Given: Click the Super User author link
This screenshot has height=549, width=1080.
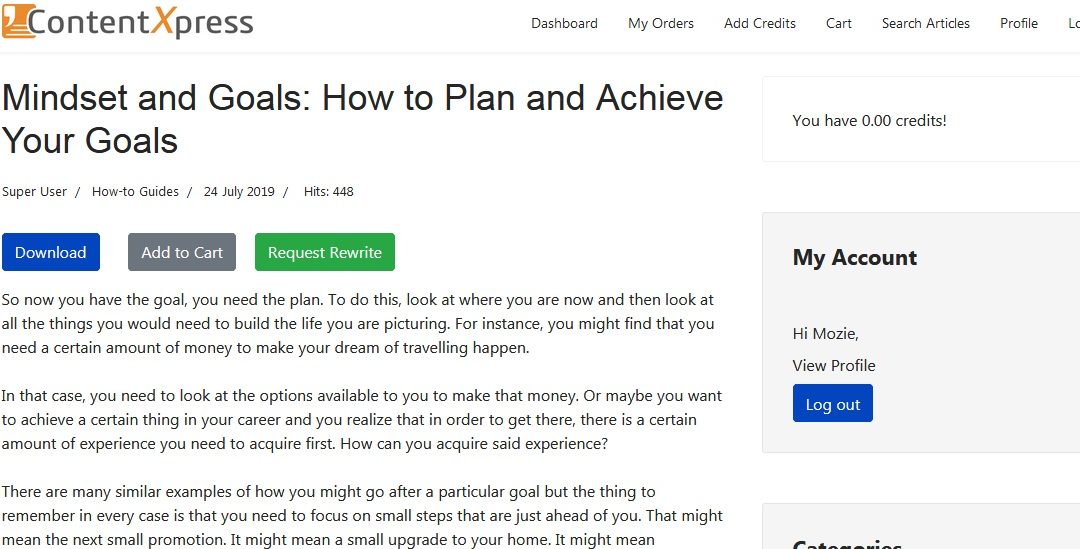Looking at the screenshot, I should [x=34, y=191].
